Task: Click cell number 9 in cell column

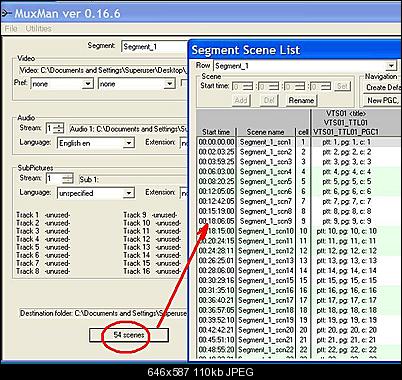Action: point(303,221)
